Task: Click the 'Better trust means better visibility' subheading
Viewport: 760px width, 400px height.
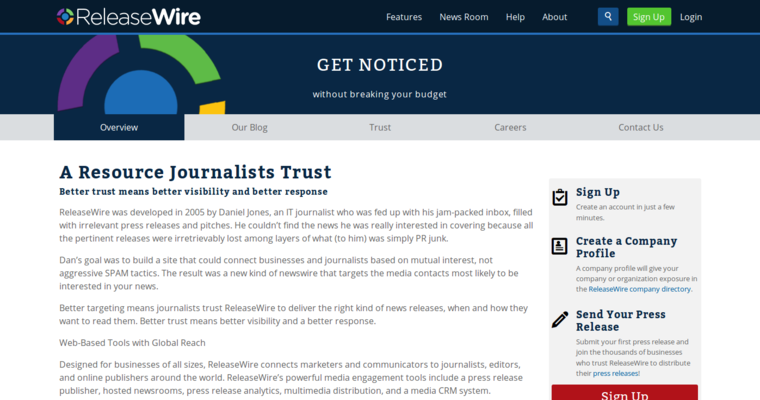Action: click(193, 192)
